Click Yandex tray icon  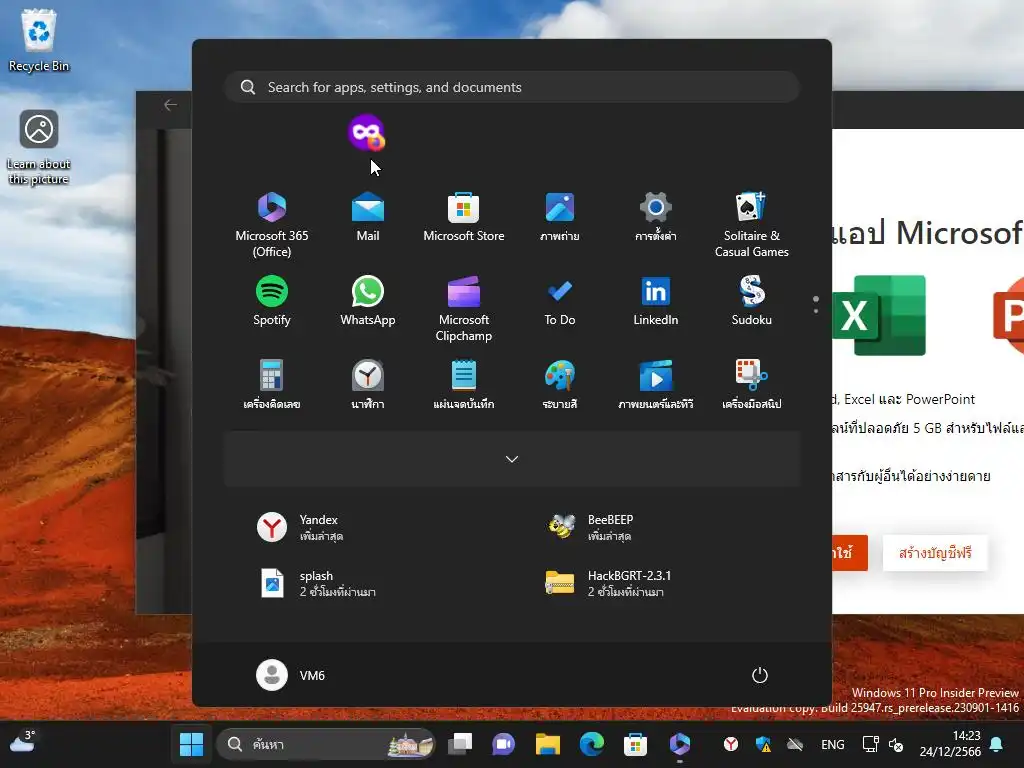731,744
